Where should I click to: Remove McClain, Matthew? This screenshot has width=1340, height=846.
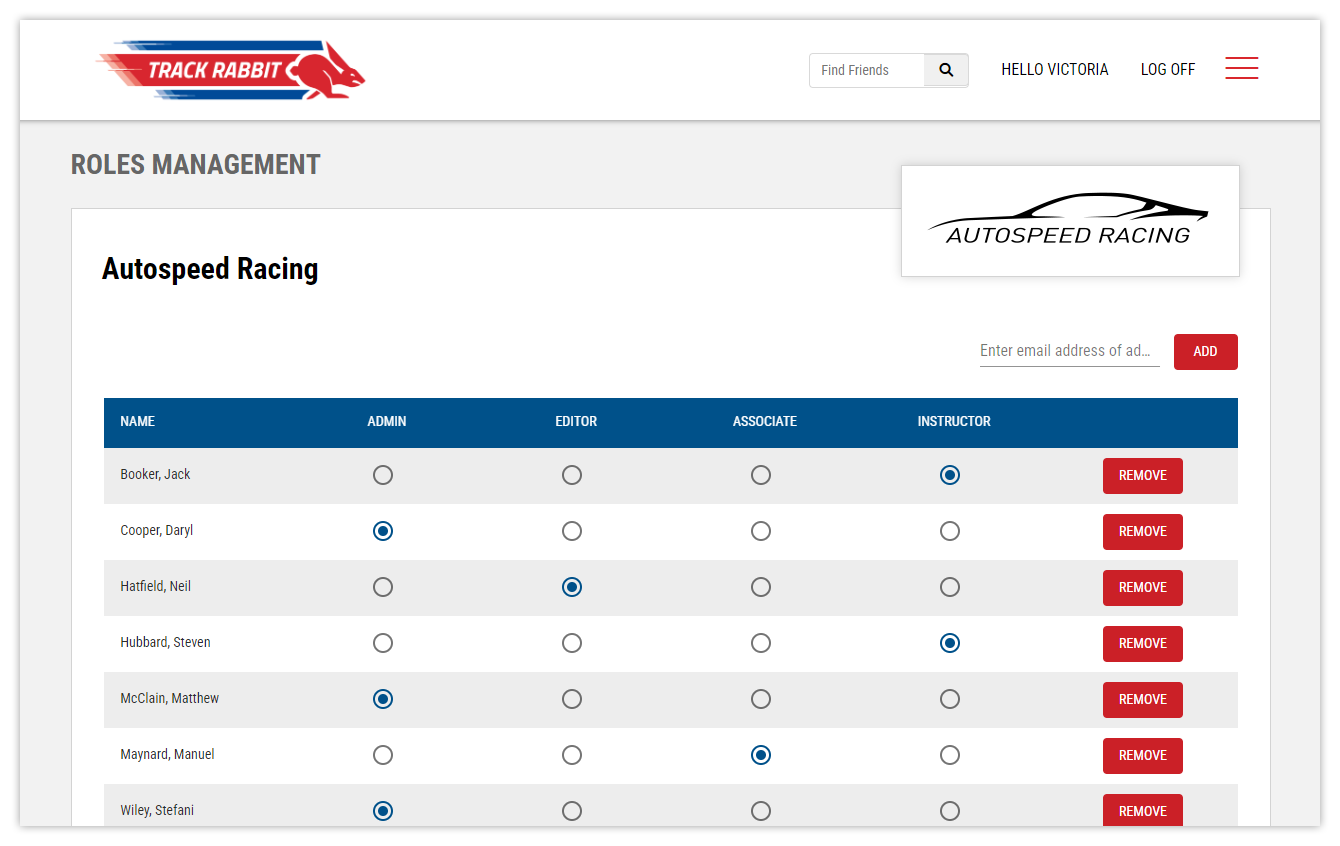(1143, 700)
